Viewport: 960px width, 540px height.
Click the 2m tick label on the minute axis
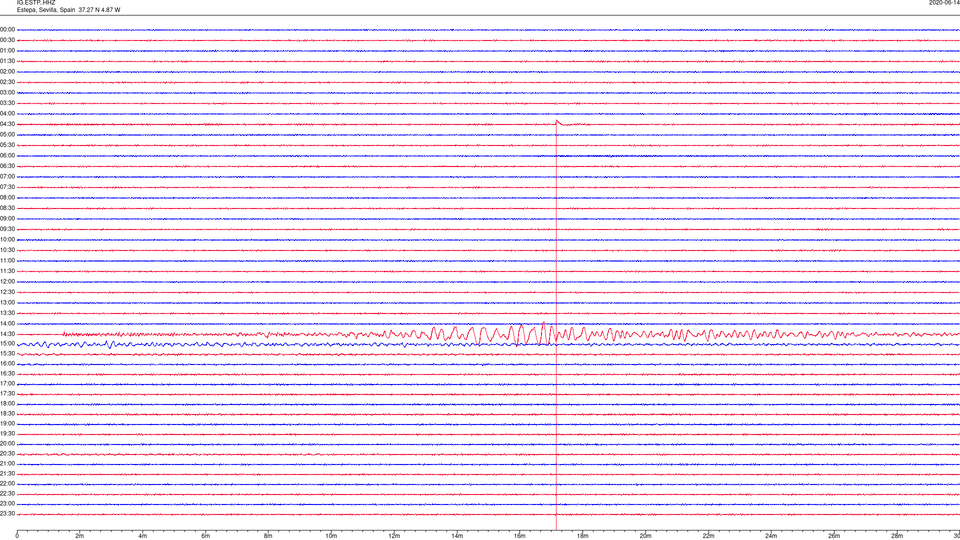80,536
